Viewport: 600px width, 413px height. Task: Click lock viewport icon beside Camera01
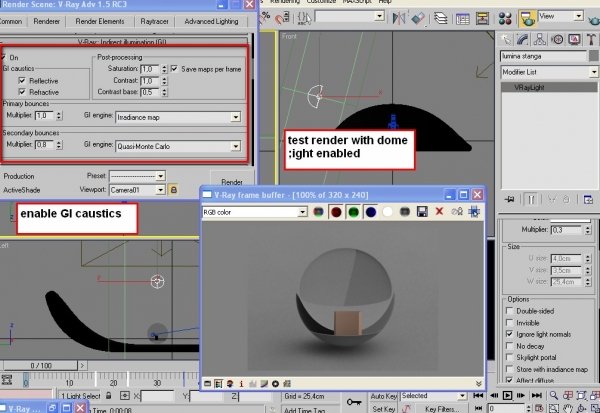pos(173,190)
